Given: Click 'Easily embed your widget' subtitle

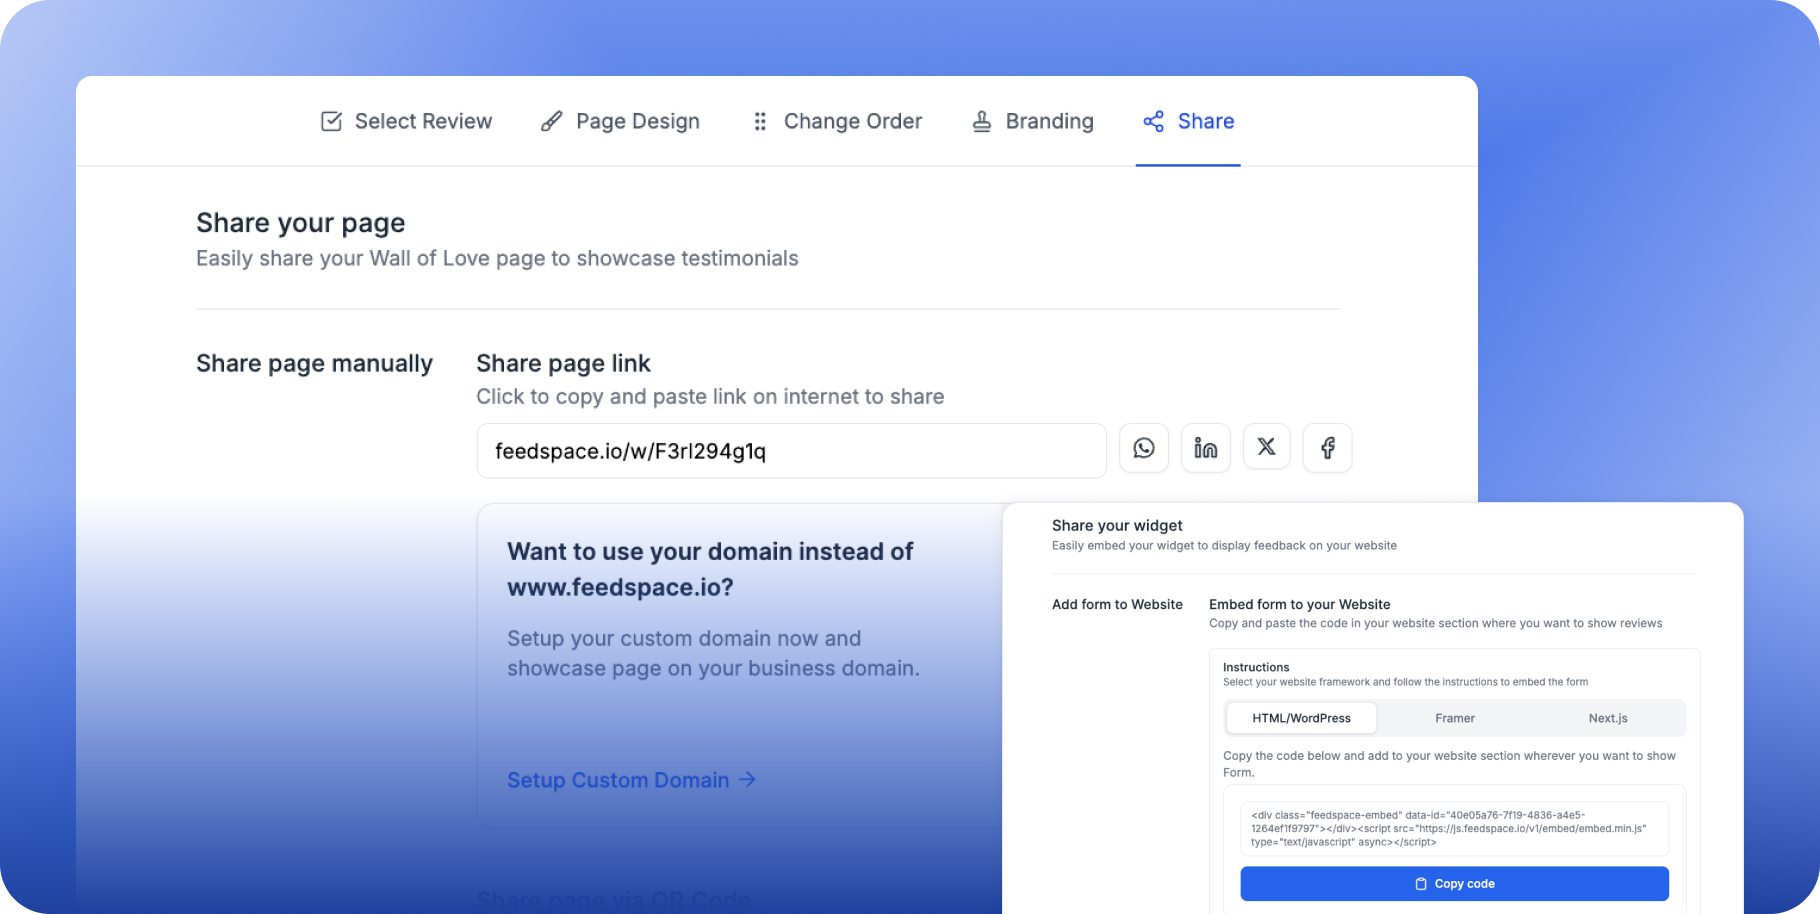Looking at the screenshot, I should point(1224,546).
